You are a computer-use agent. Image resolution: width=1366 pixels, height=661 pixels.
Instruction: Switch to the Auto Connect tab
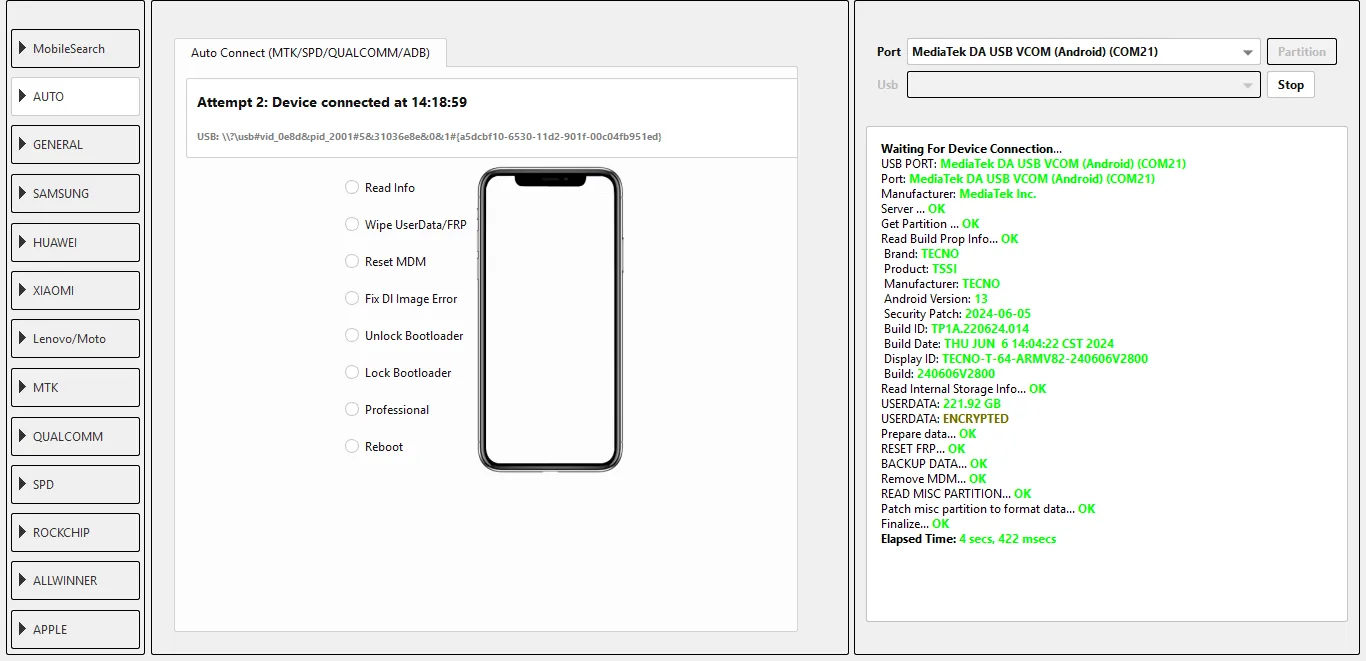310,53
